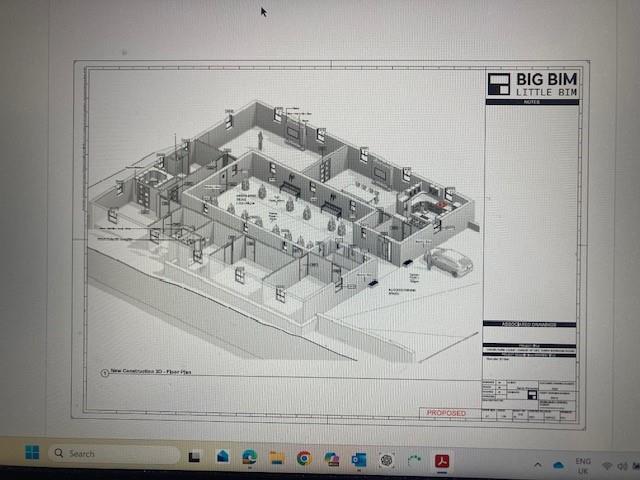Screen dimensions: 640x480
Task: Click the view number circle beside the title
Action: (x=105, y=373)
